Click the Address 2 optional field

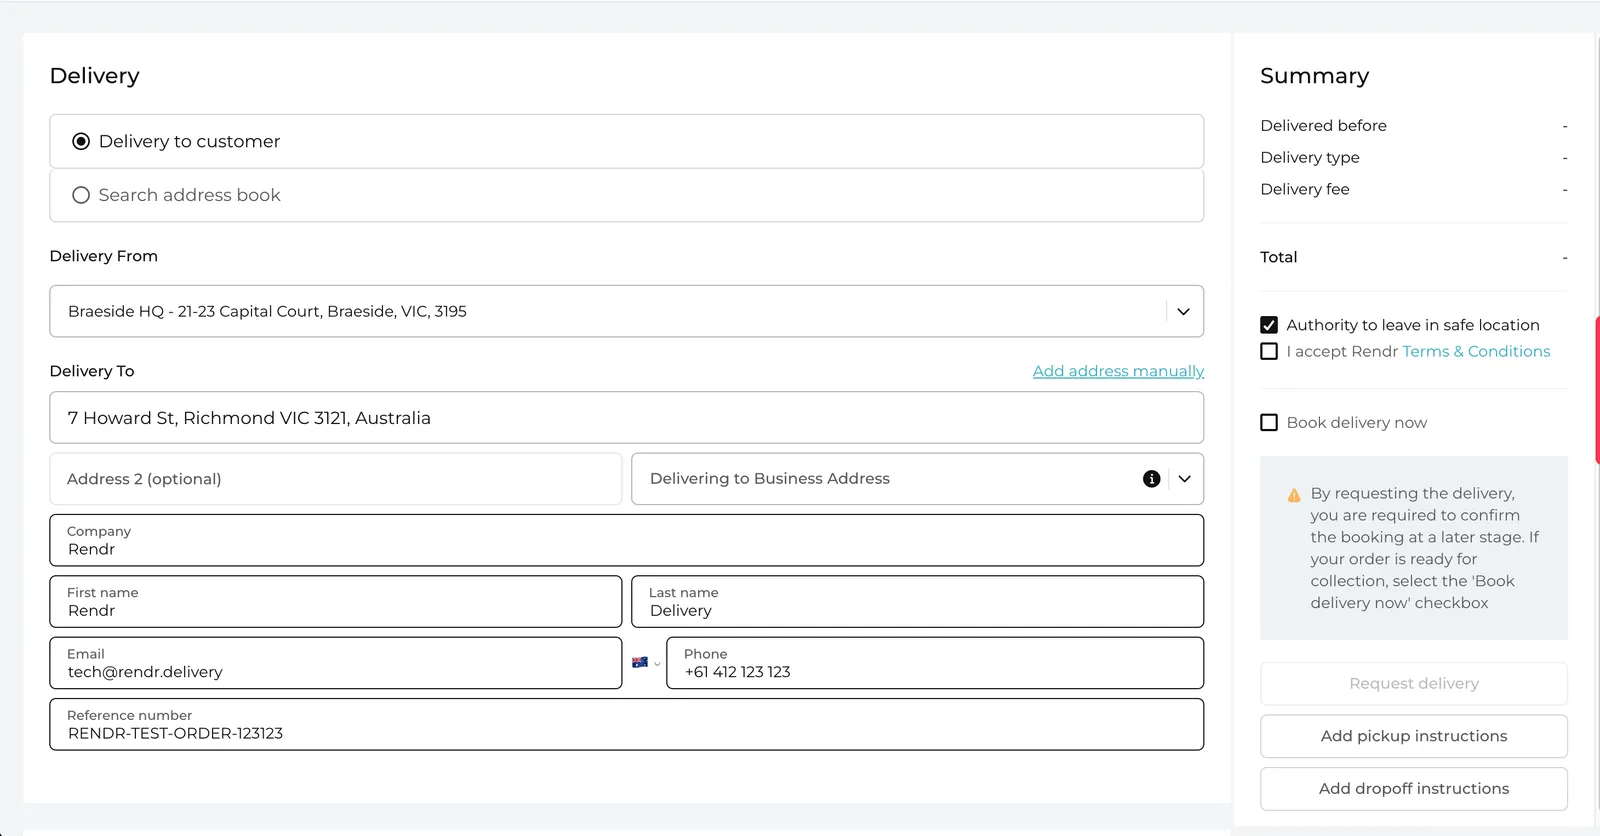335,479
